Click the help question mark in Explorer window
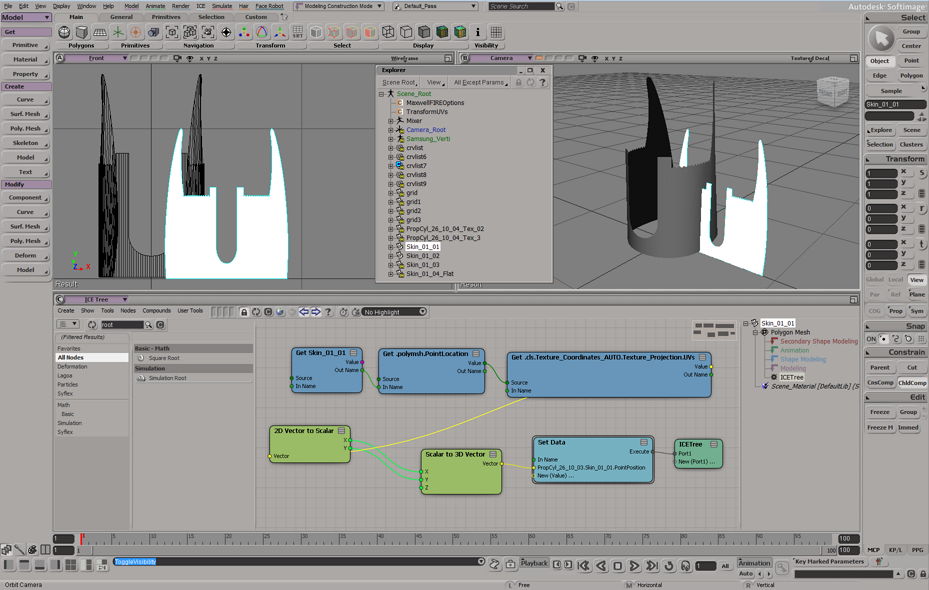This screenshot has height=590, width=929. click(542, 82)
